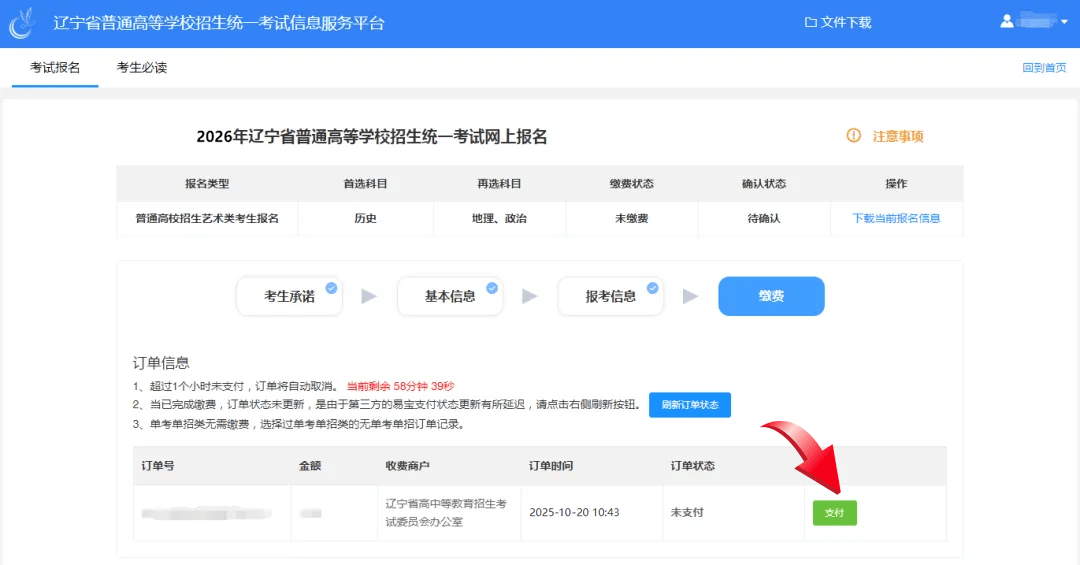
Task: Click the folder icon beside 文件下载
Action: (811, 23)
